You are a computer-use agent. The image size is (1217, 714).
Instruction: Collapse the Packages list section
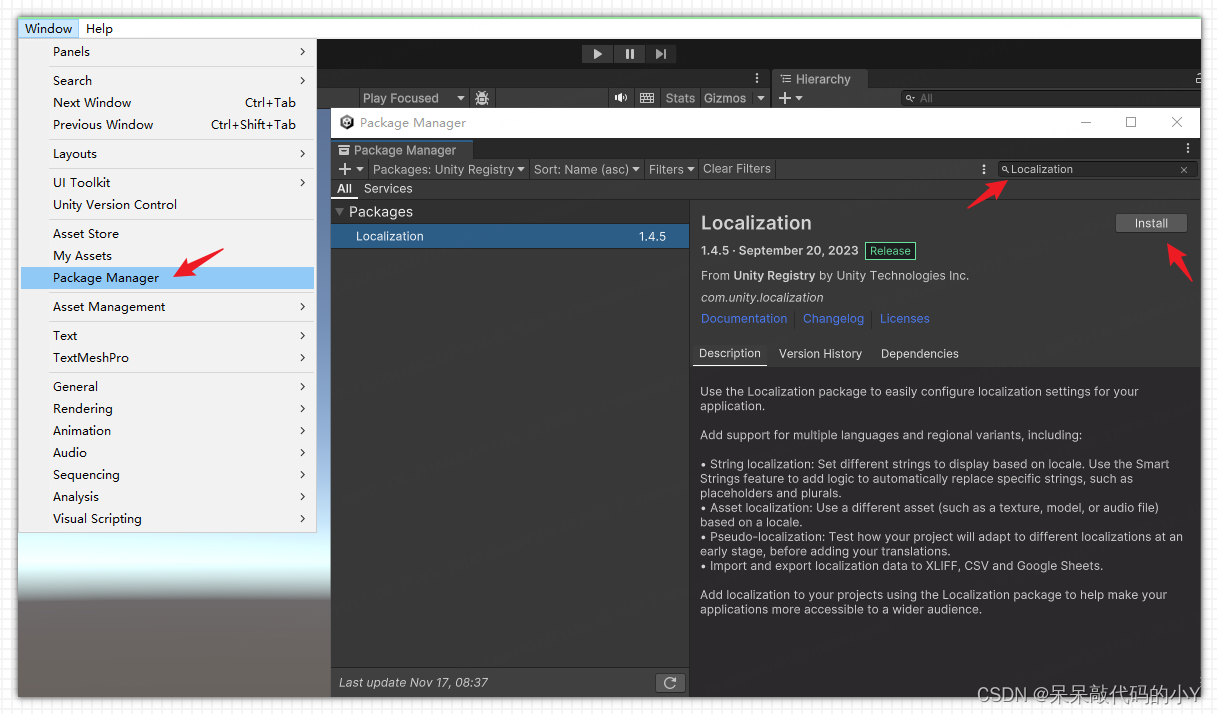point(340,212)
